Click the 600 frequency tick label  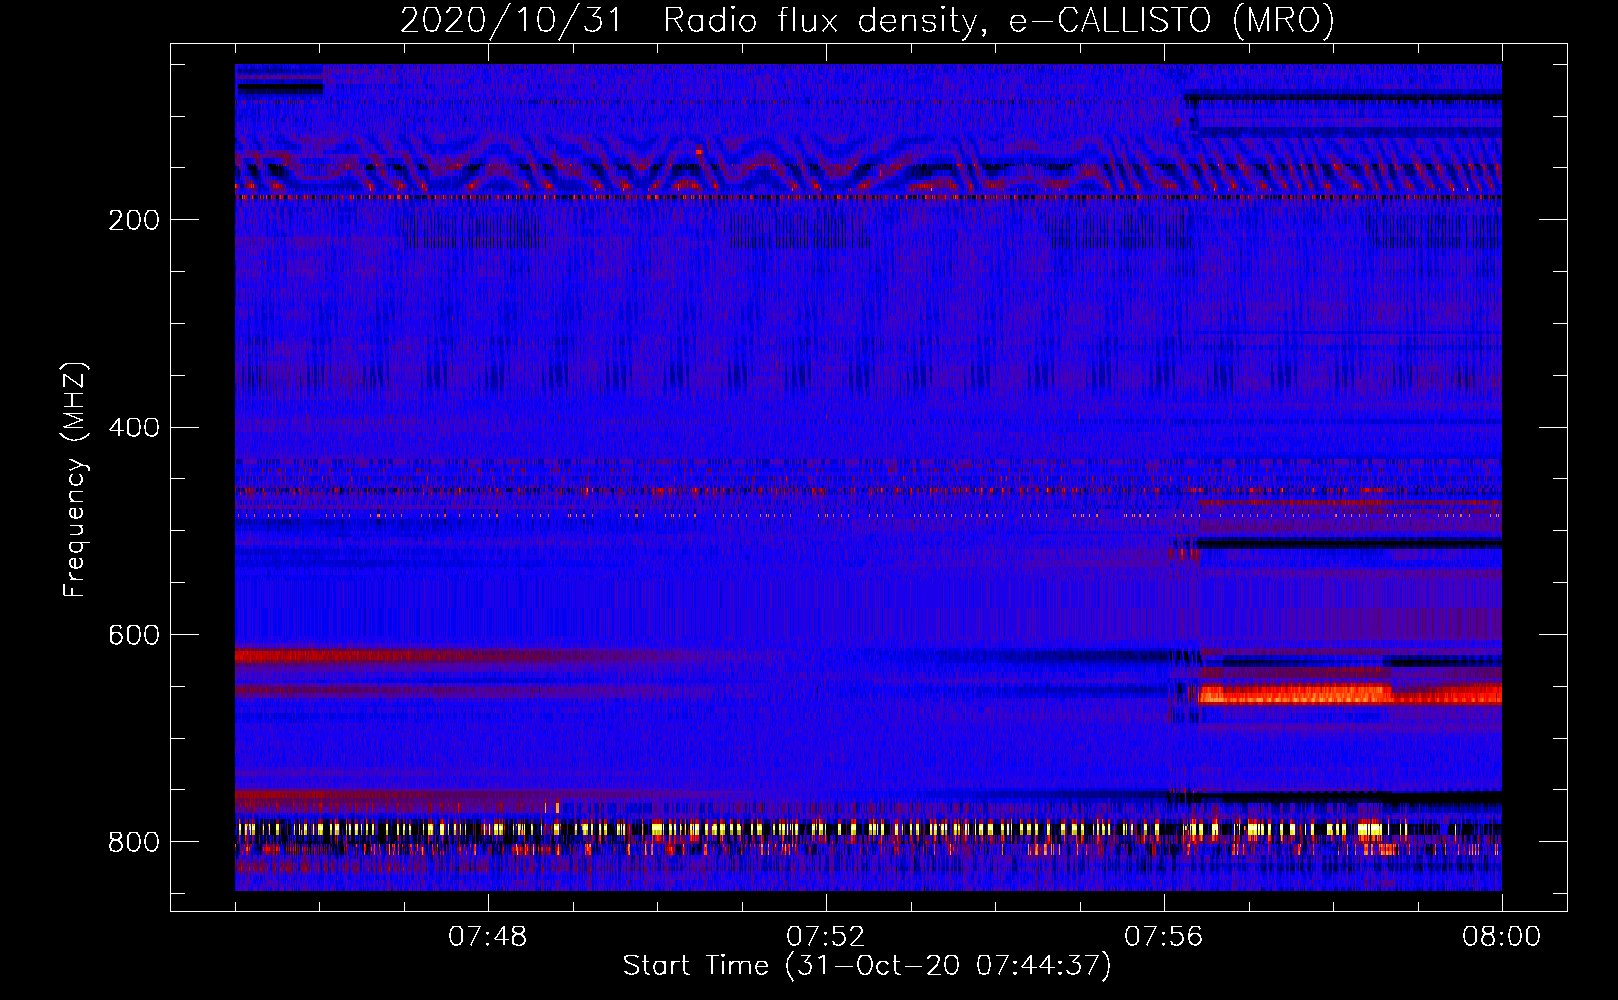pyautogui.click(x=133, y=636)
